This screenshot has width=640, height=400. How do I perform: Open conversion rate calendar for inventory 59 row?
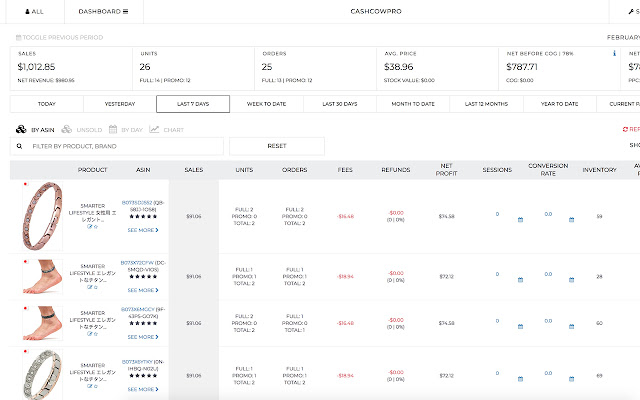571,220
